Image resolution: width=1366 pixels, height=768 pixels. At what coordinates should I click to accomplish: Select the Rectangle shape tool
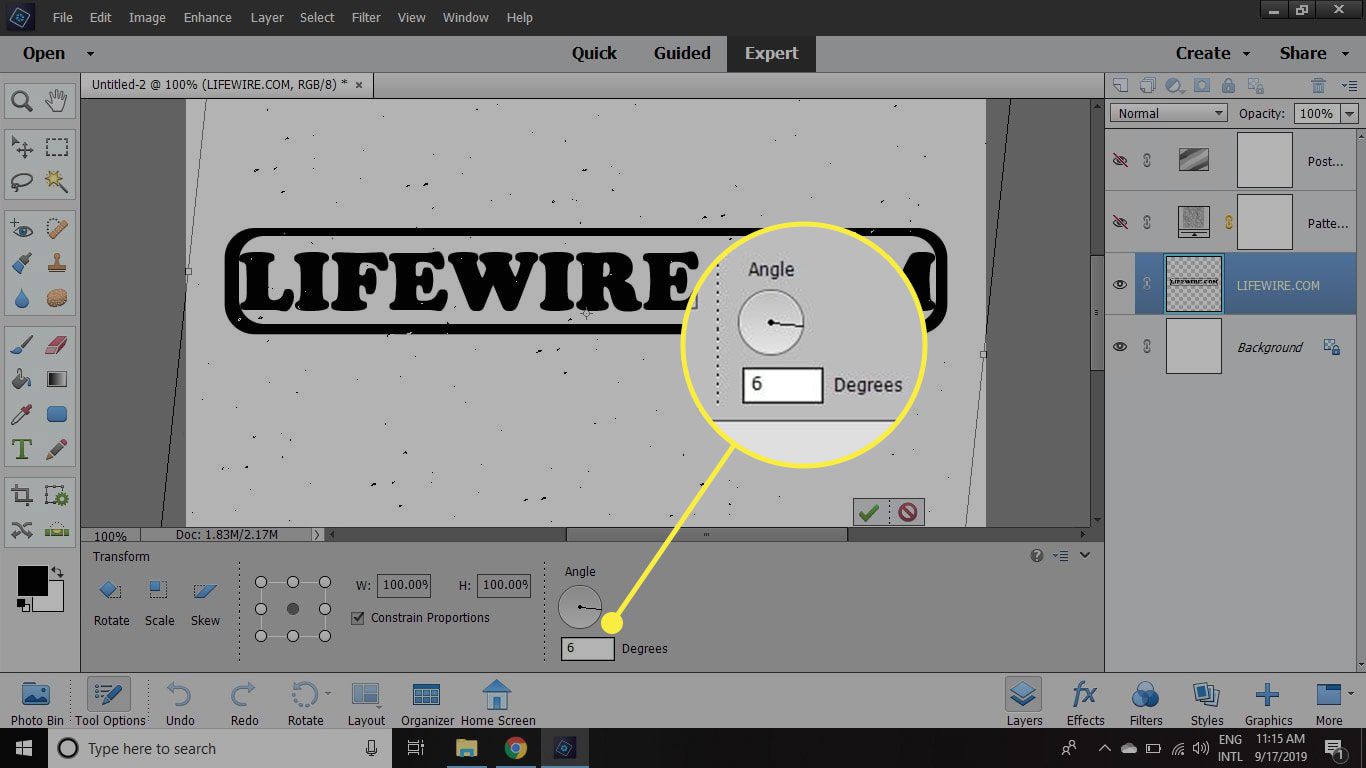(x=57, y=414)
